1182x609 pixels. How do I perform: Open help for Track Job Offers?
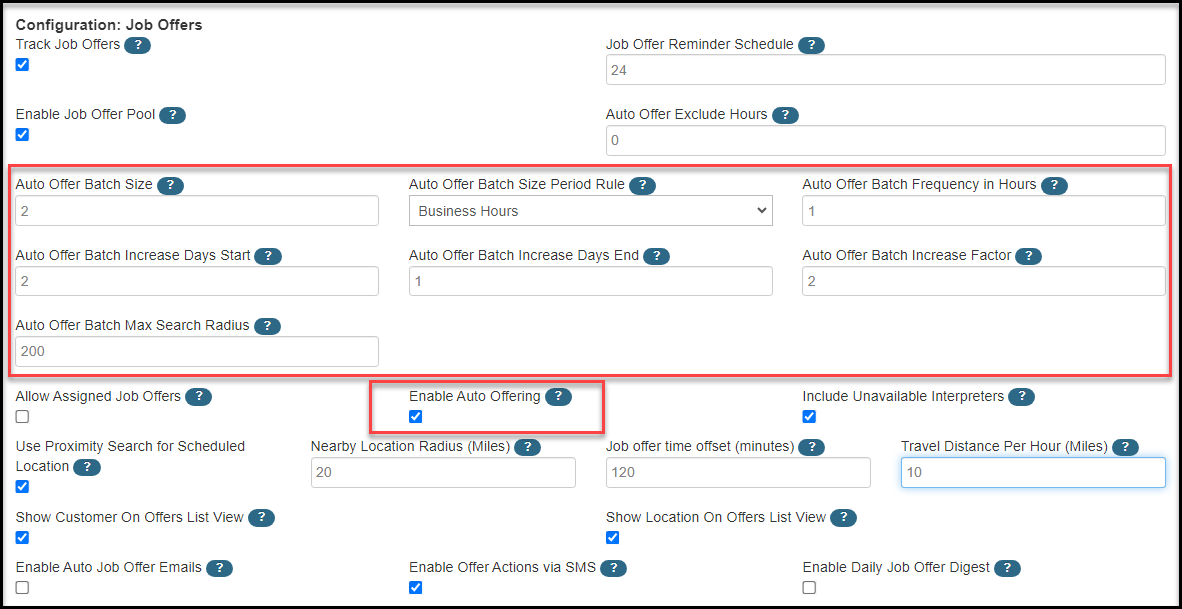(x=138, y=45)
